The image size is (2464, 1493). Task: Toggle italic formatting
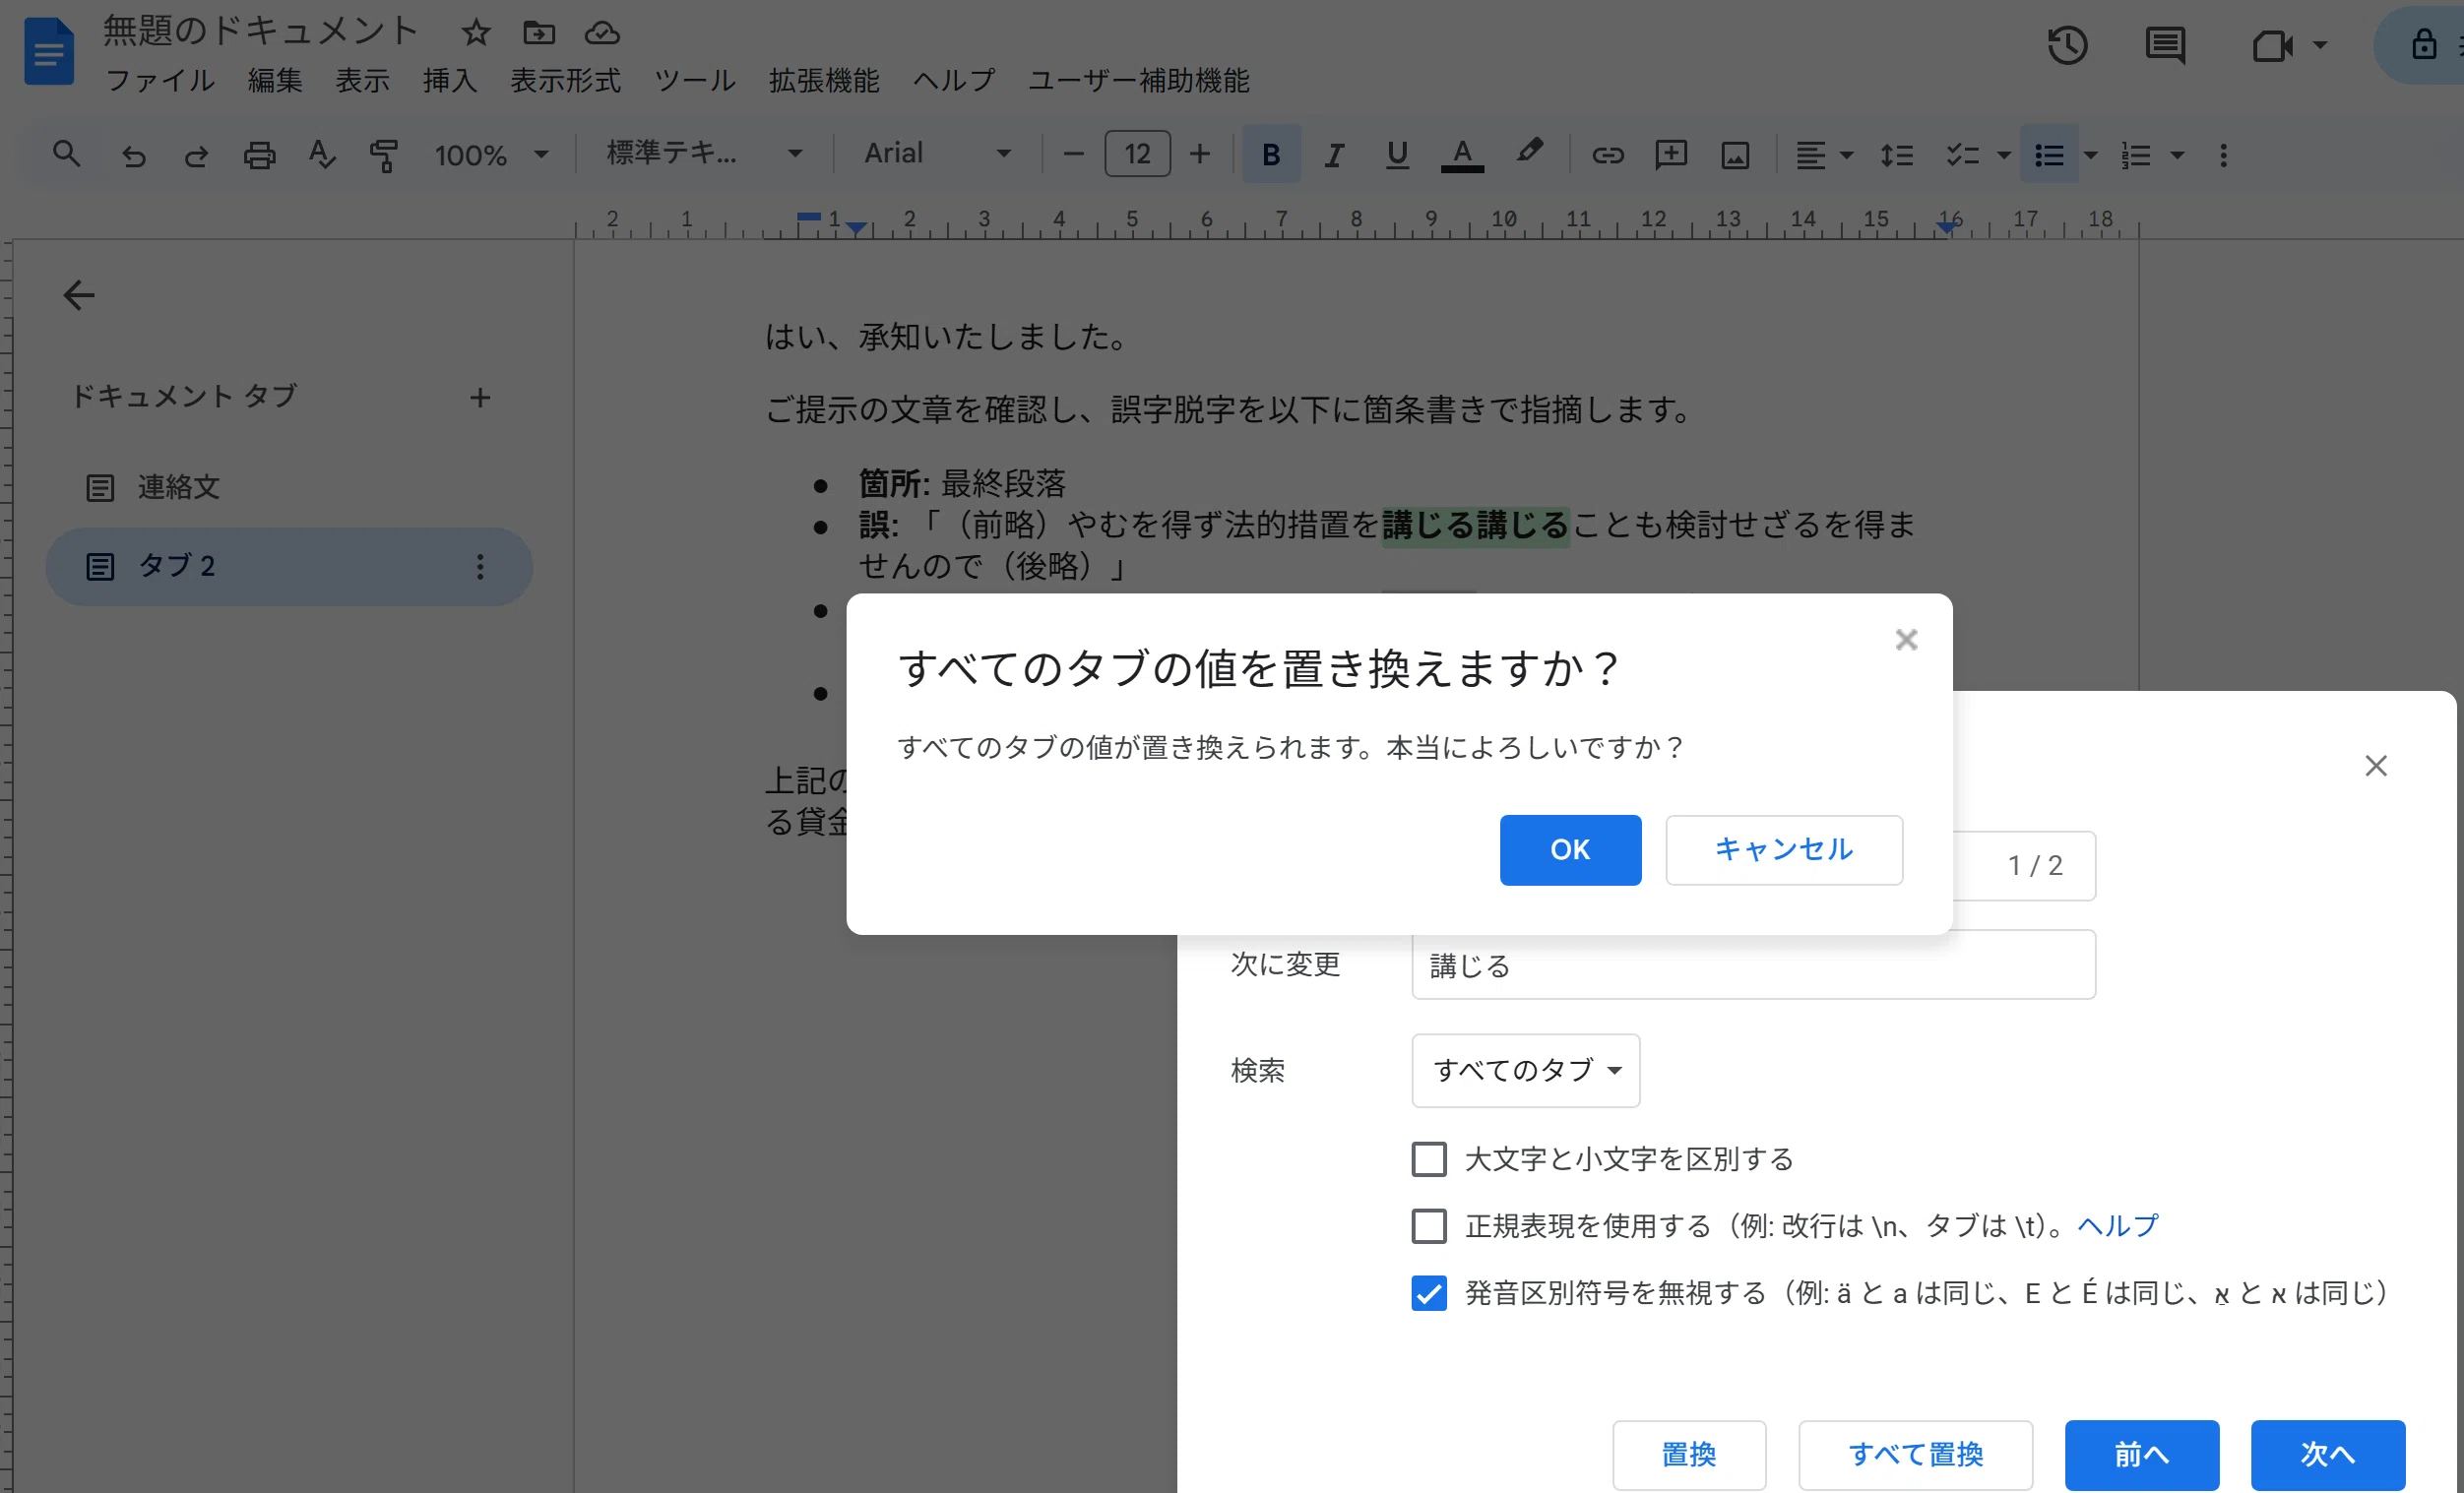pos(1334,155)
